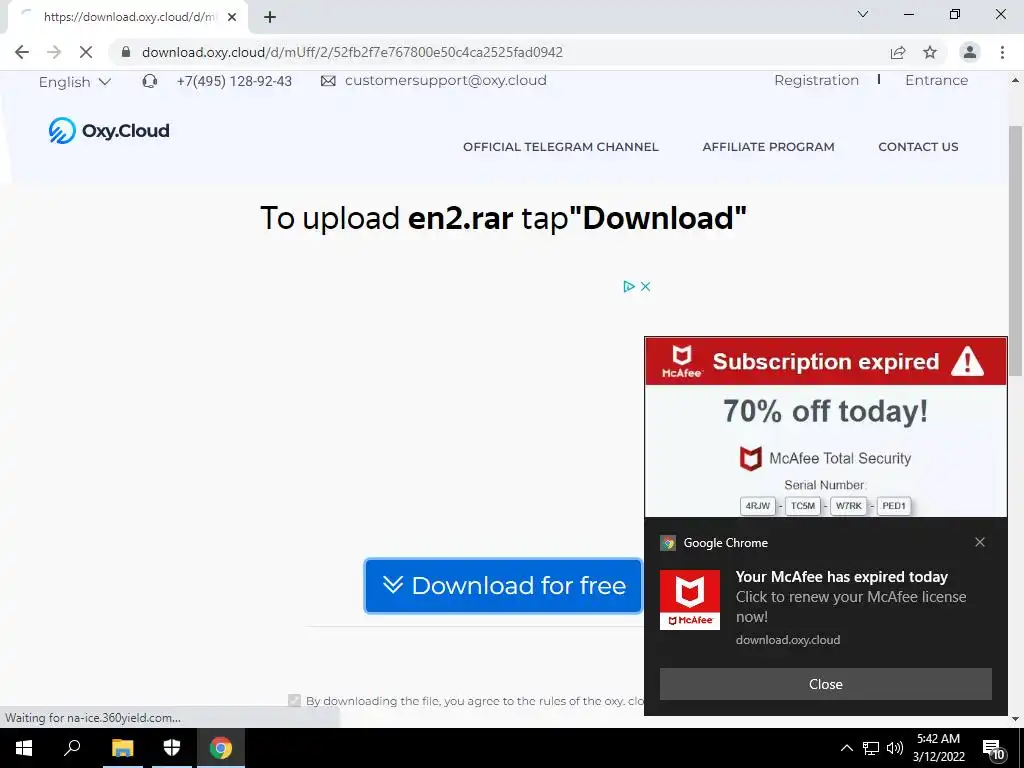Bookmark this page with the star
Image resolution: width=1024 pixels, height=768 pixels.
click(x=930, y=52)
